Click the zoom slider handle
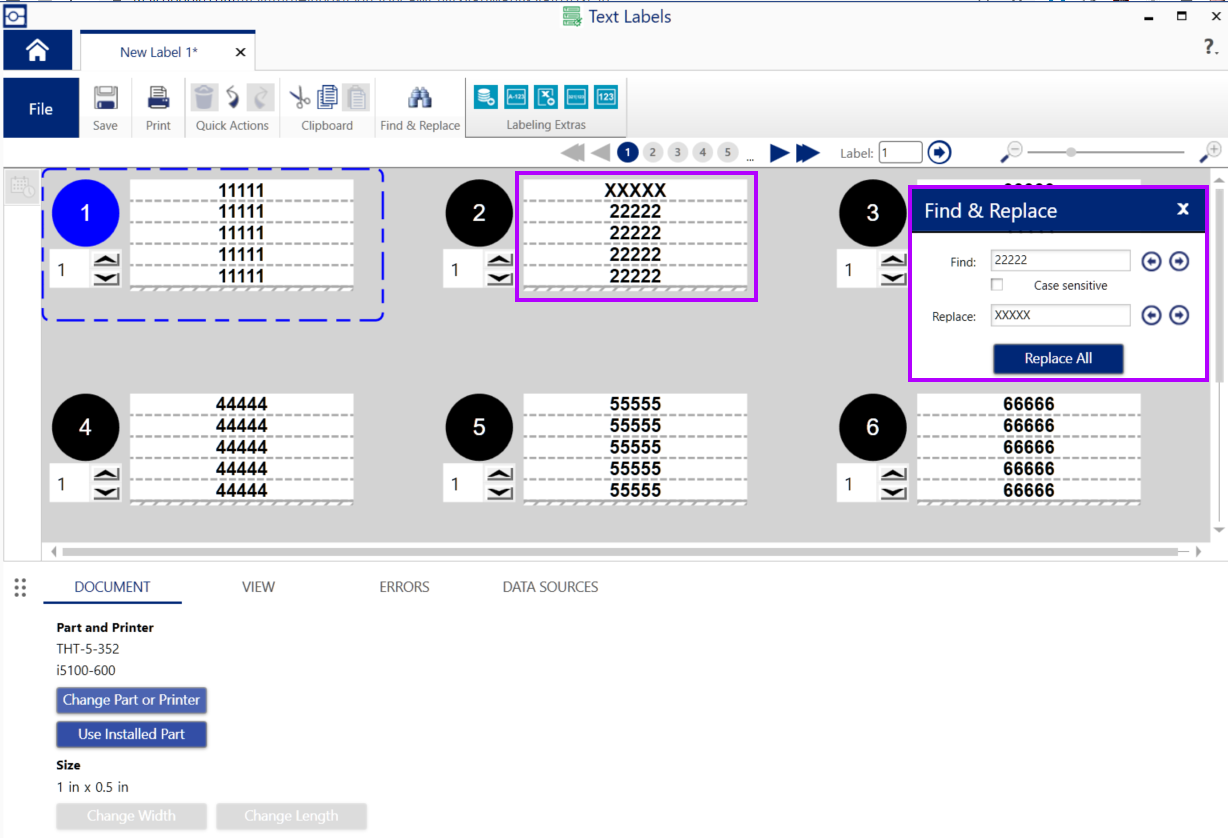Image resolution: width=1228 pixels, height=838 pixels. 1071,153
